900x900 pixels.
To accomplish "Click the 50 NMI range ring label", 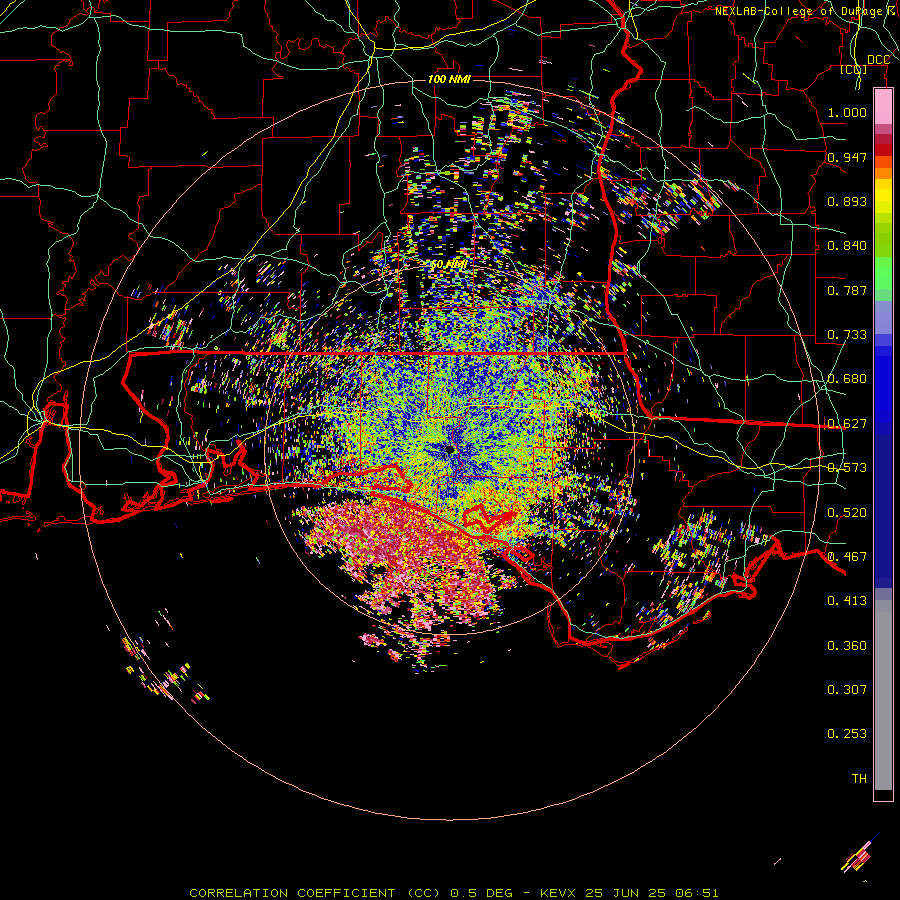I will tap(449, 264).
